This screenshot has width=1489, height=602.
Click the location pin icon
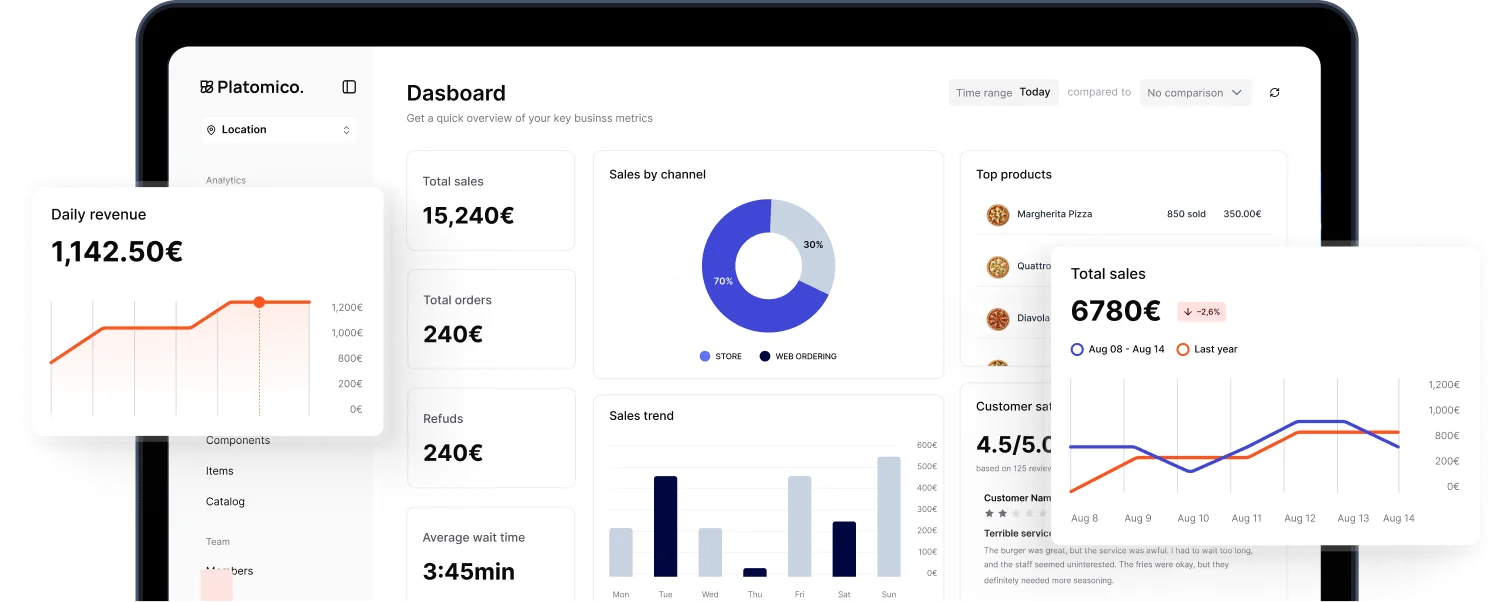211,129
